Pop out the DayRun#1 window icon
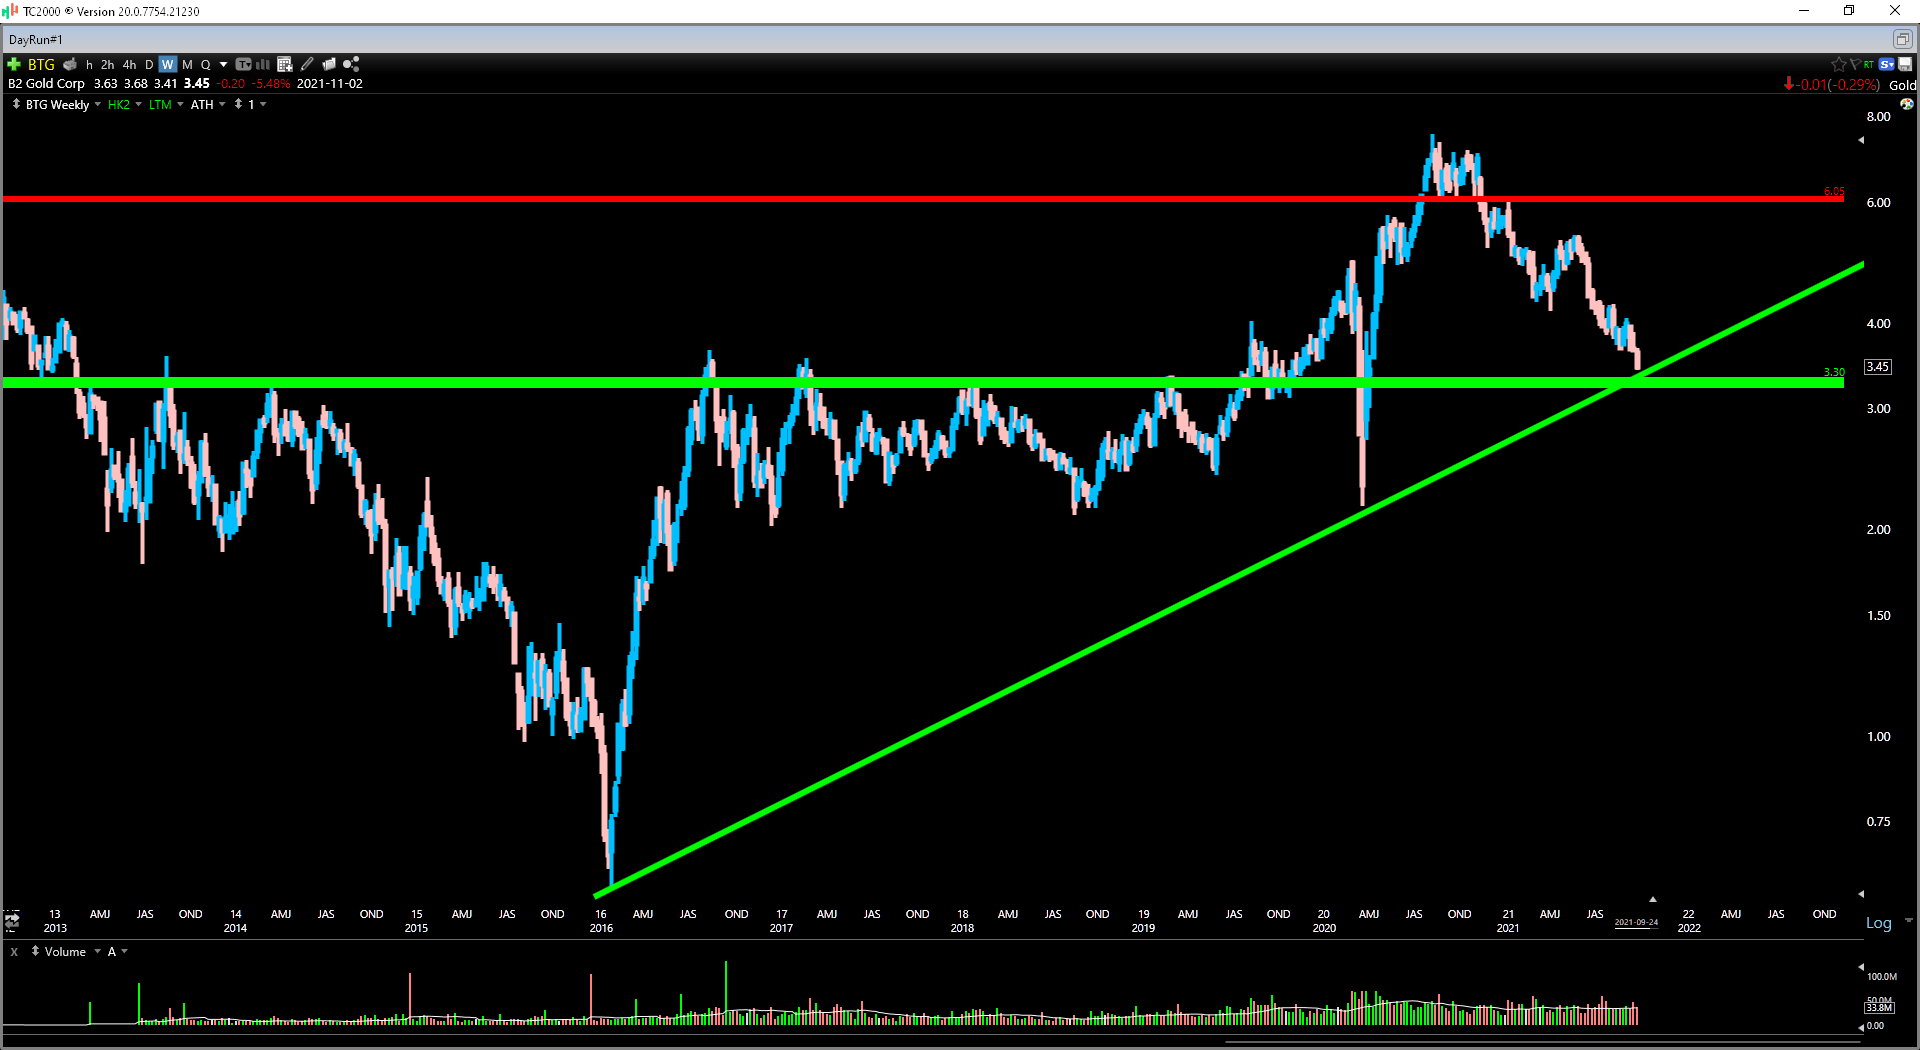 pos(1902,39)
